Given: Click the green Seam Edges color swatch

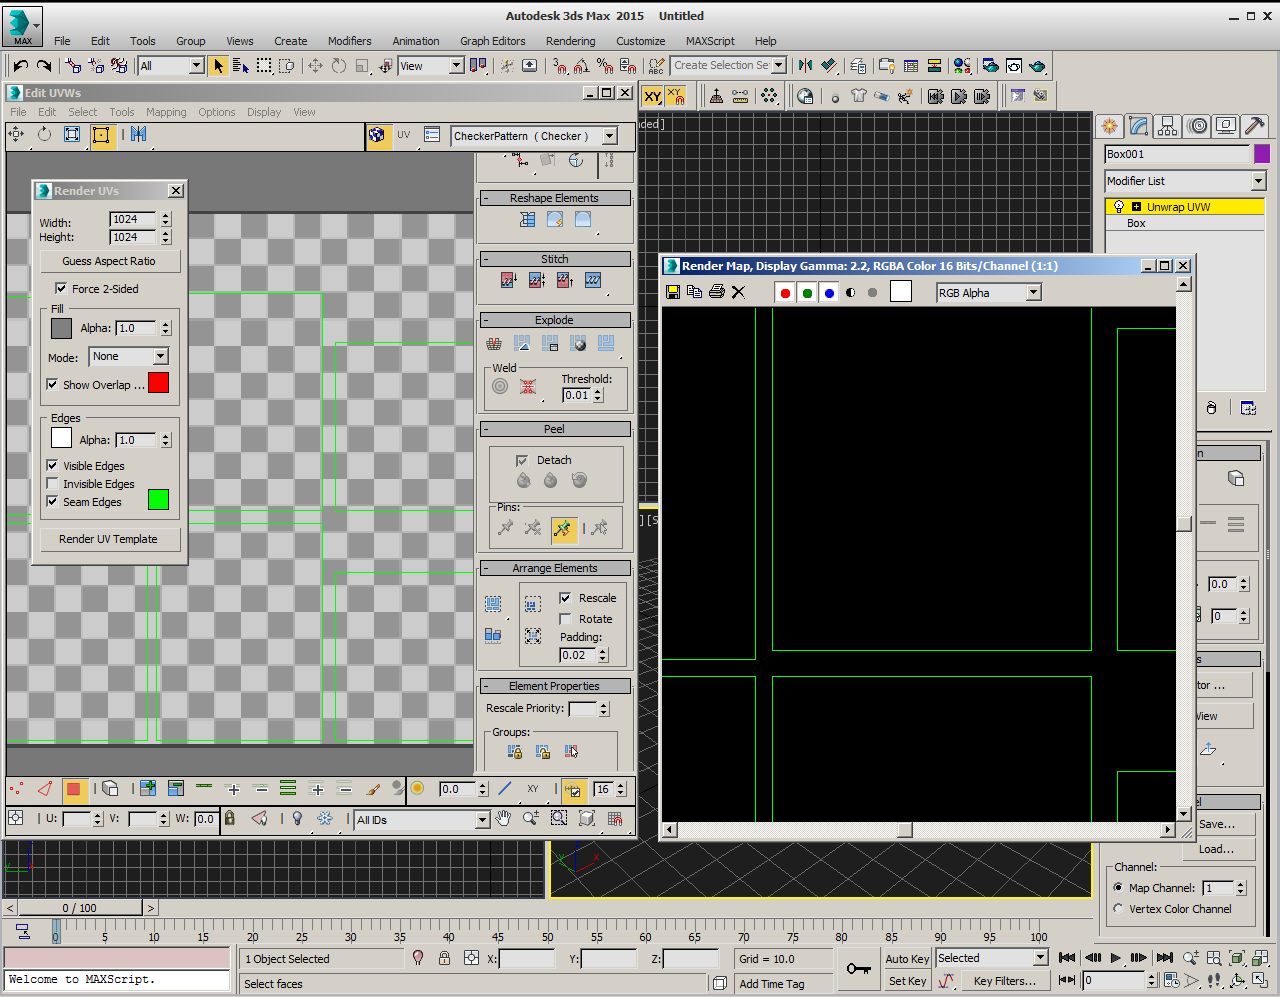Looking at the screenshot, I should (158, 500).
